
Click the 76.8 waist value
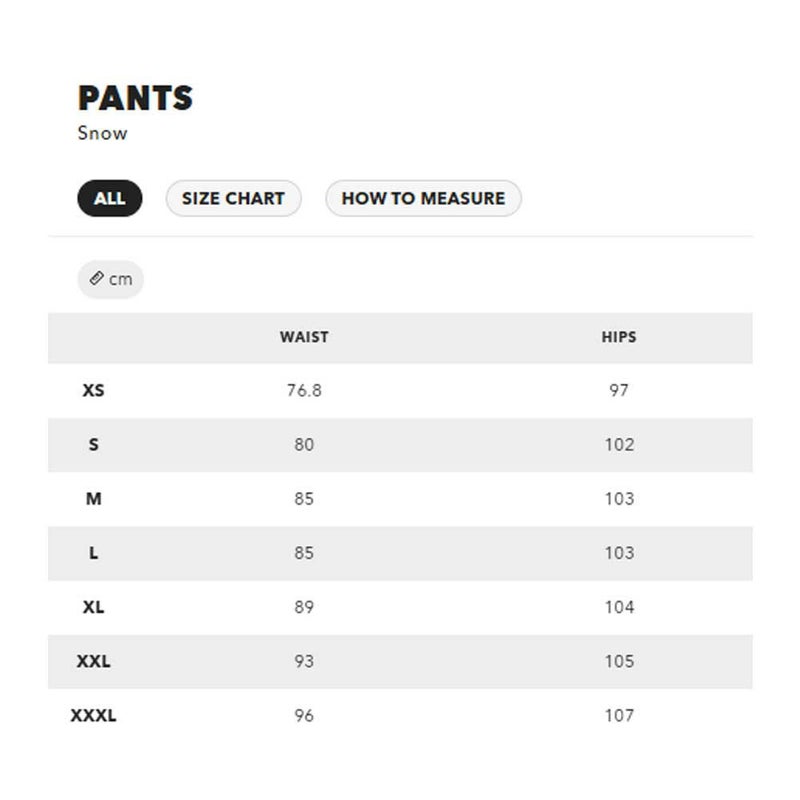304,390
